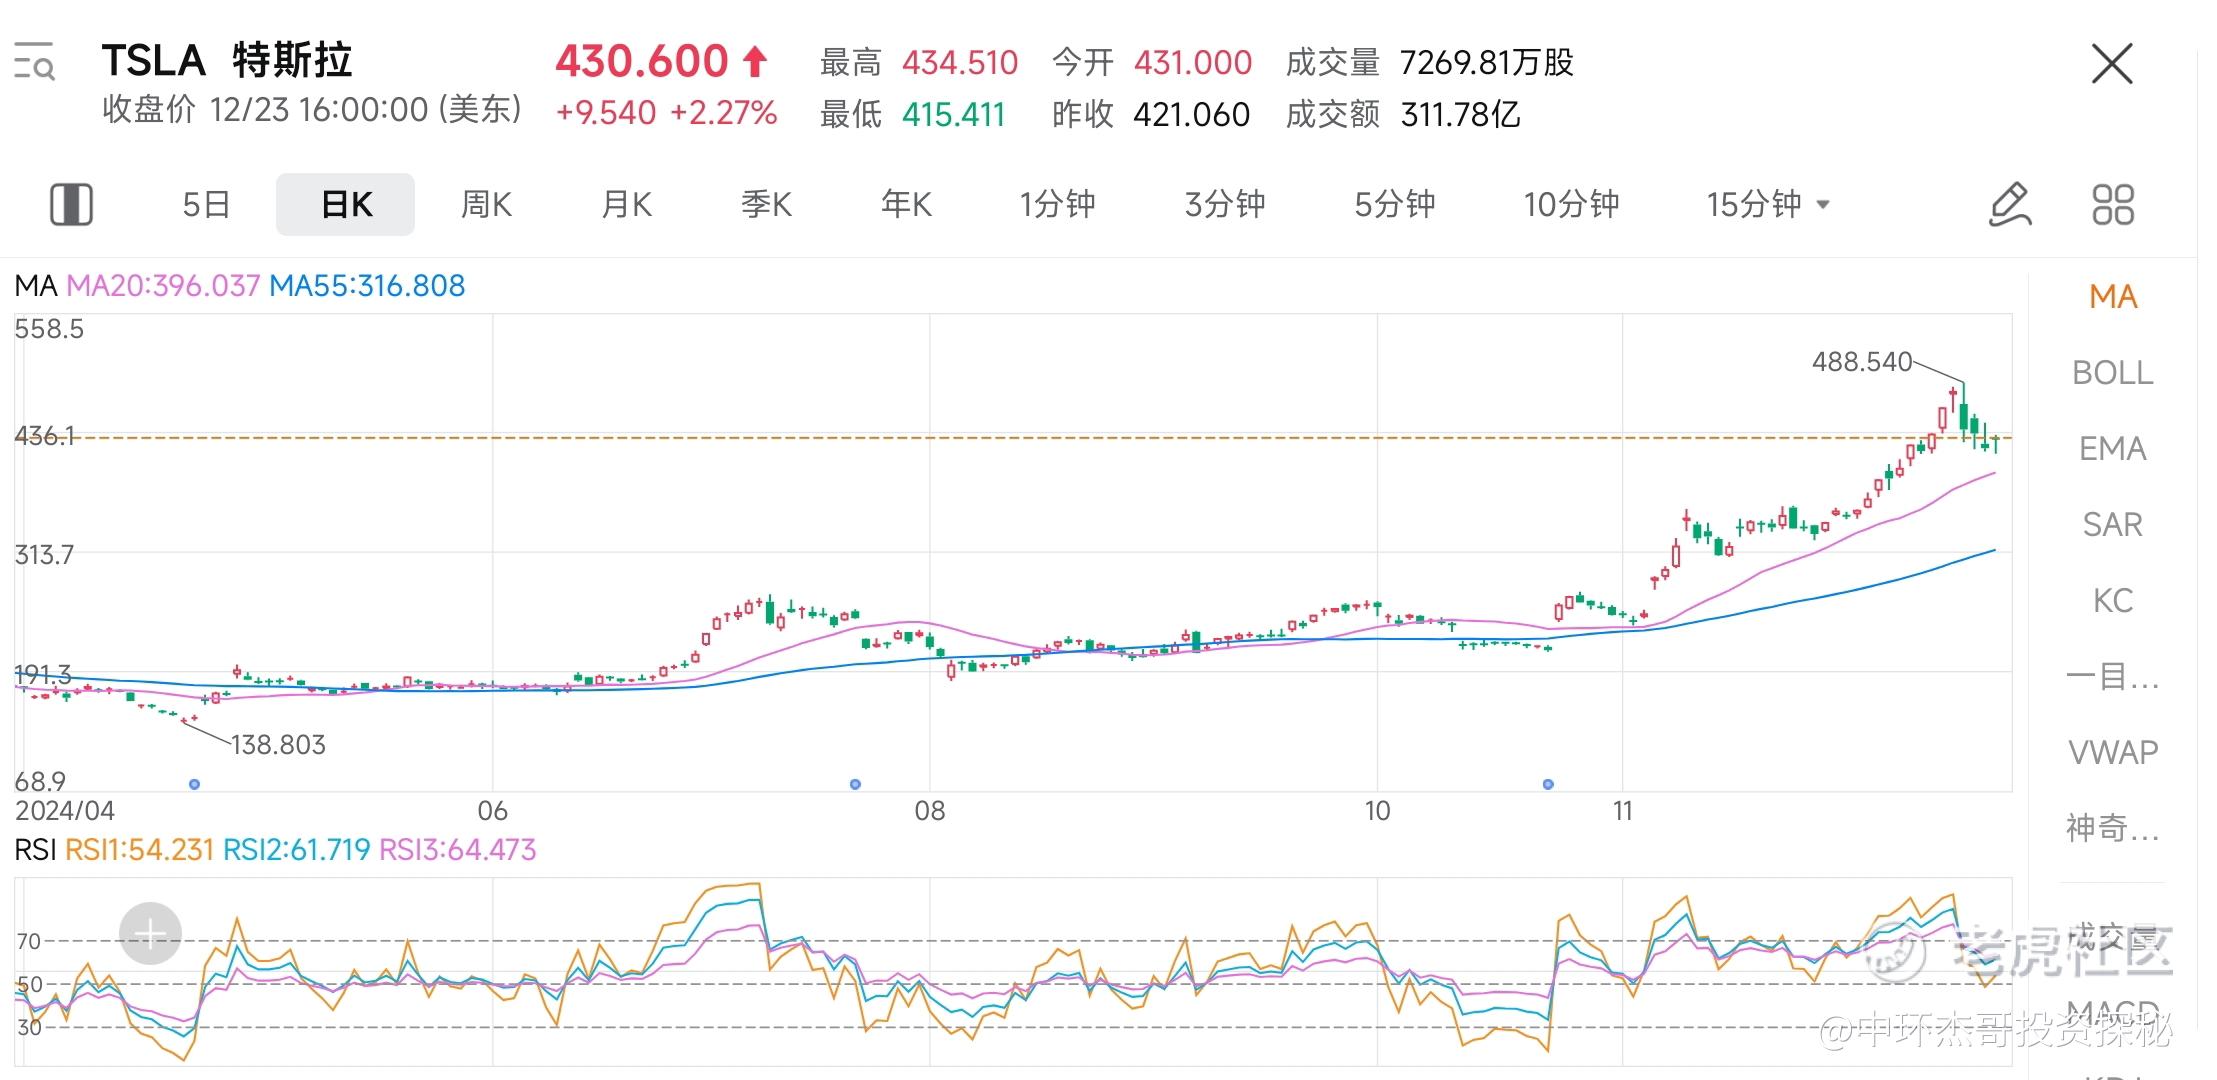2217x1080 pixels.
Task: Switch to 年K yearly chart
Action: click(906, 204)
